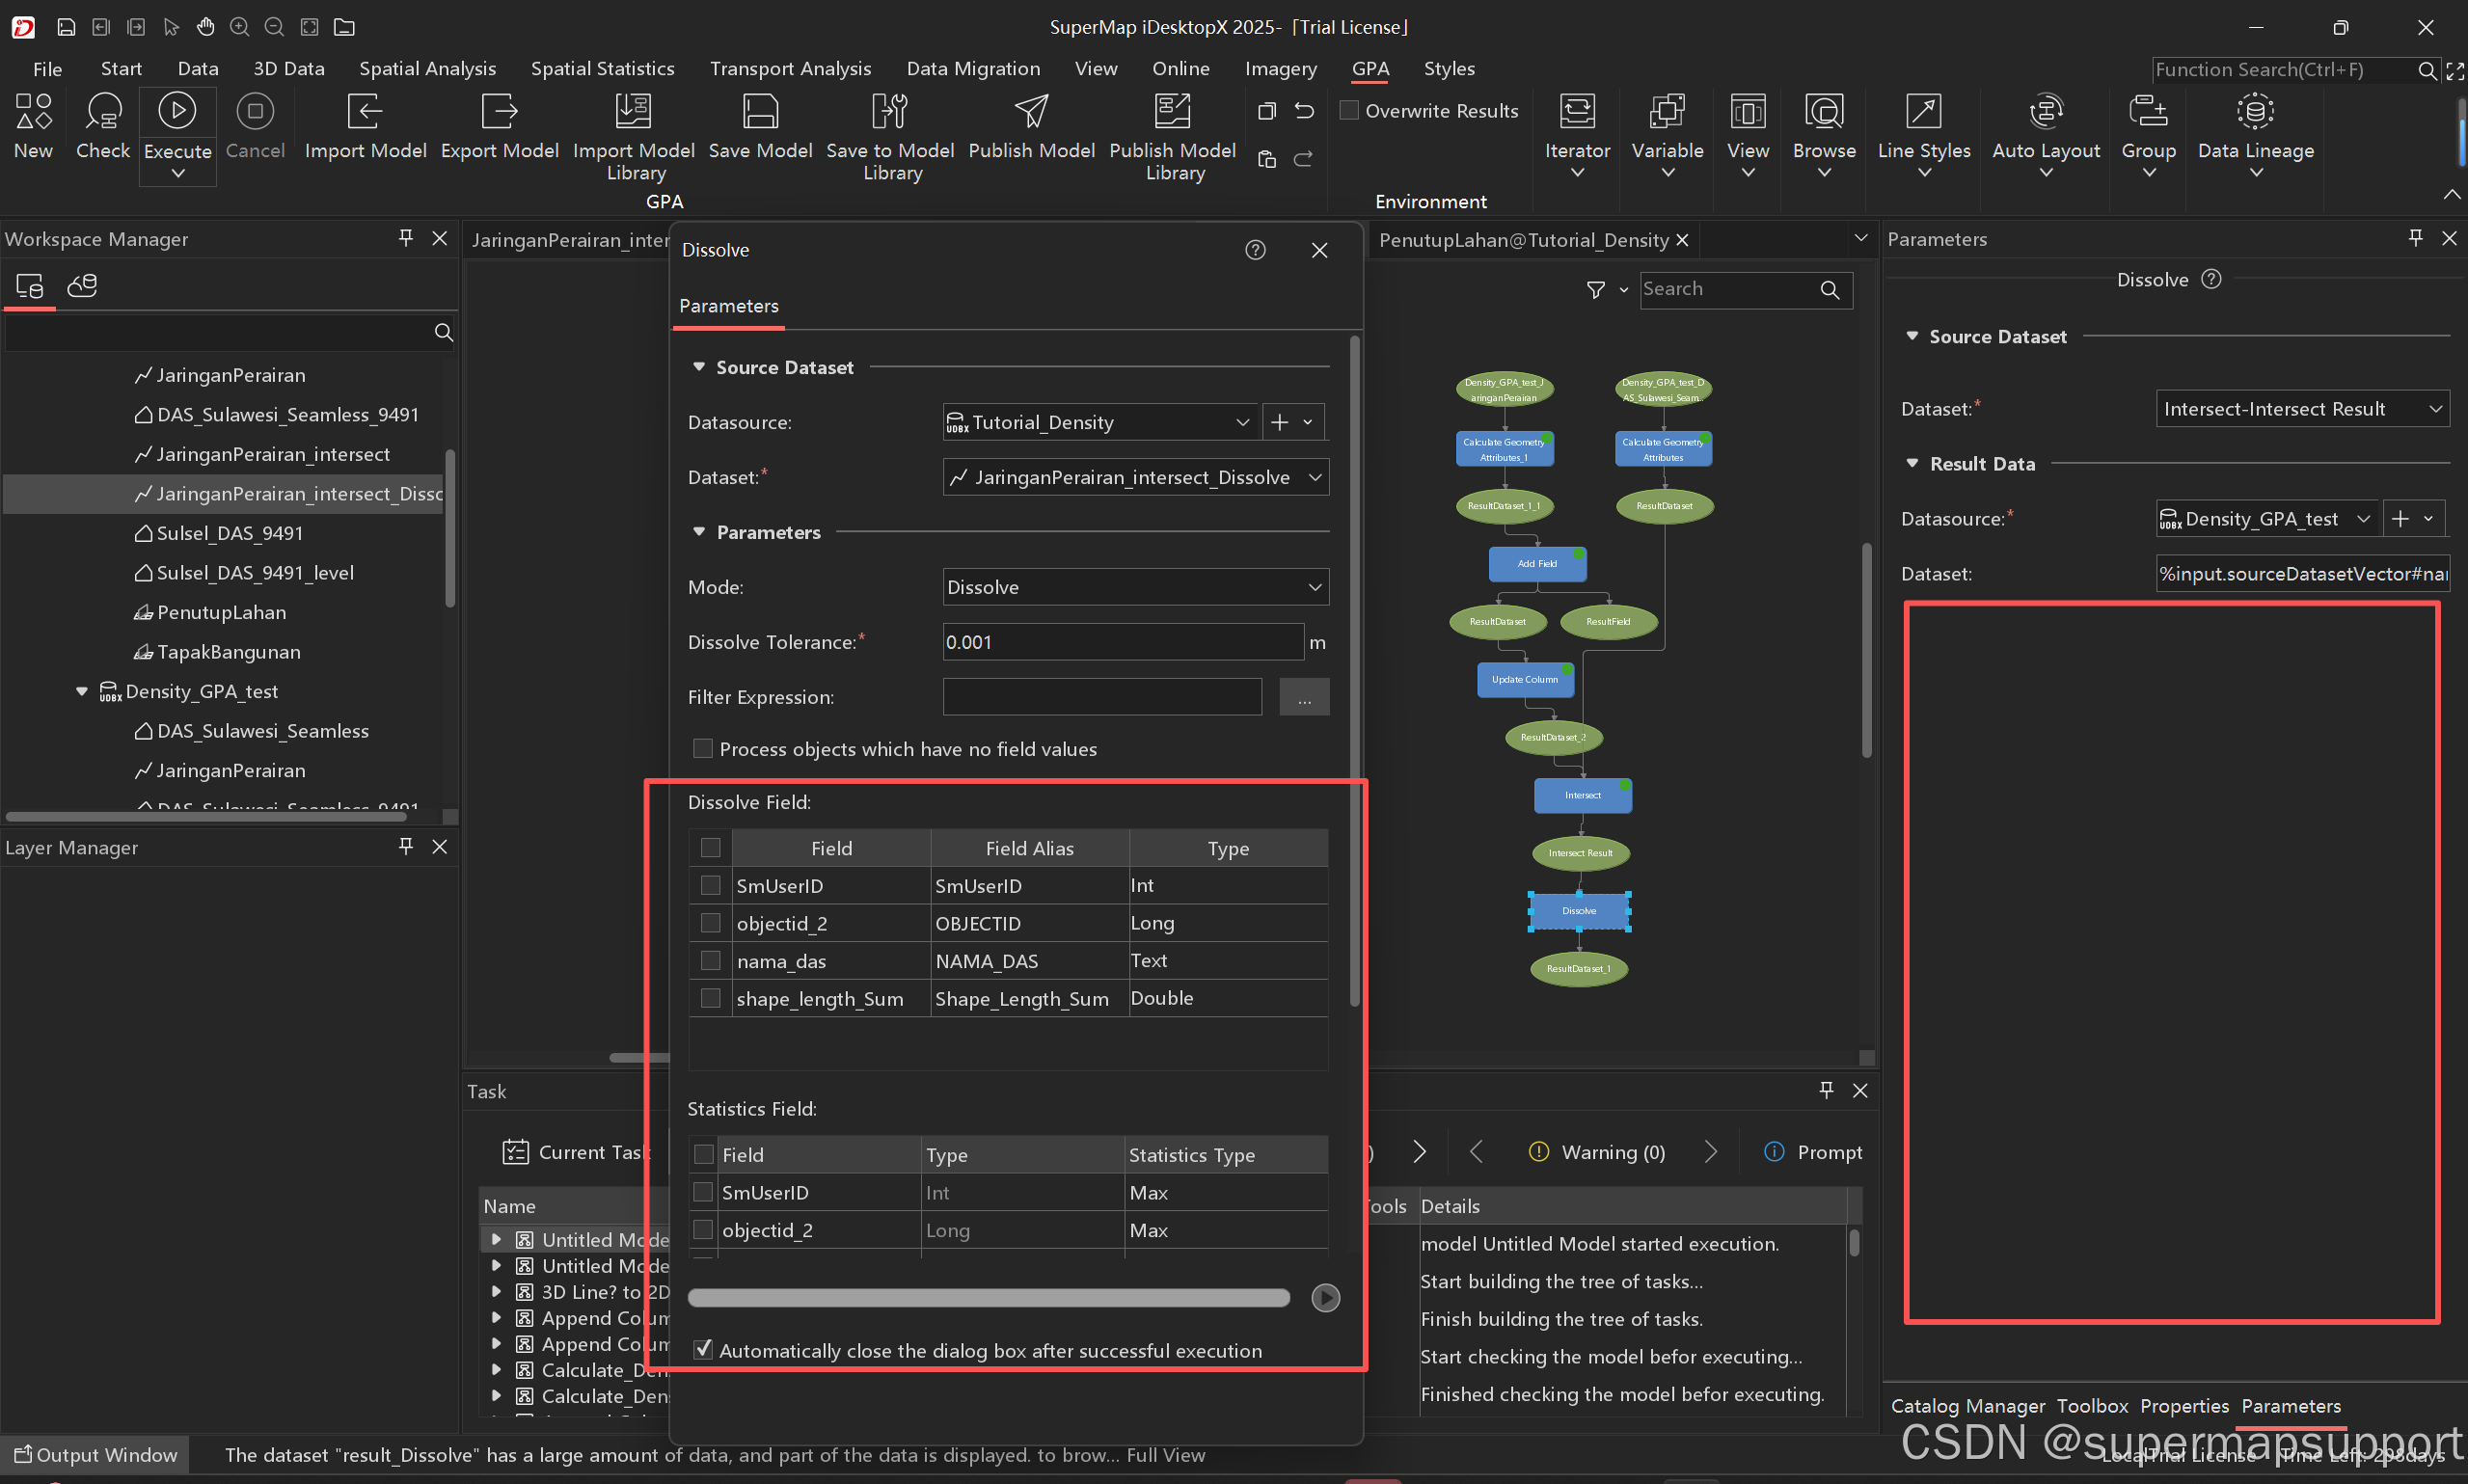Open the Import Model tool
The height and width of the screenshot is (1484, 2468).
365,112
